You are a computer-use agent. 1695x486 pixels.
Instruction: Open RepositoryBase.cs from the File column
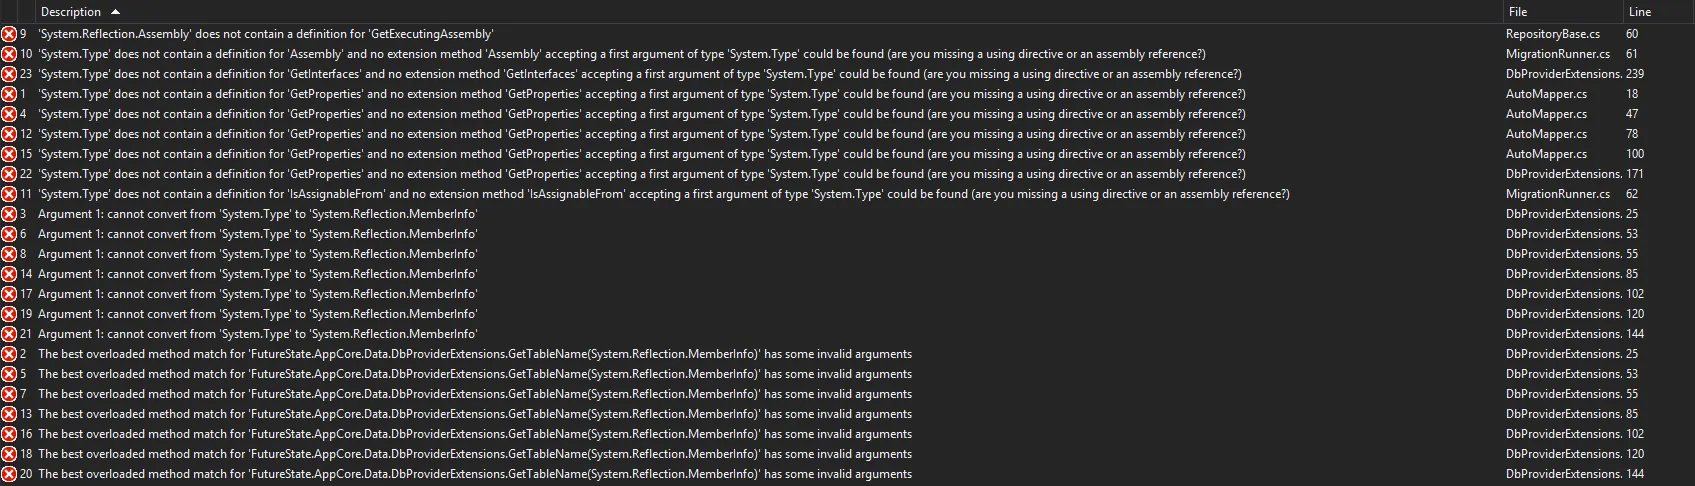click(1552, 34)
